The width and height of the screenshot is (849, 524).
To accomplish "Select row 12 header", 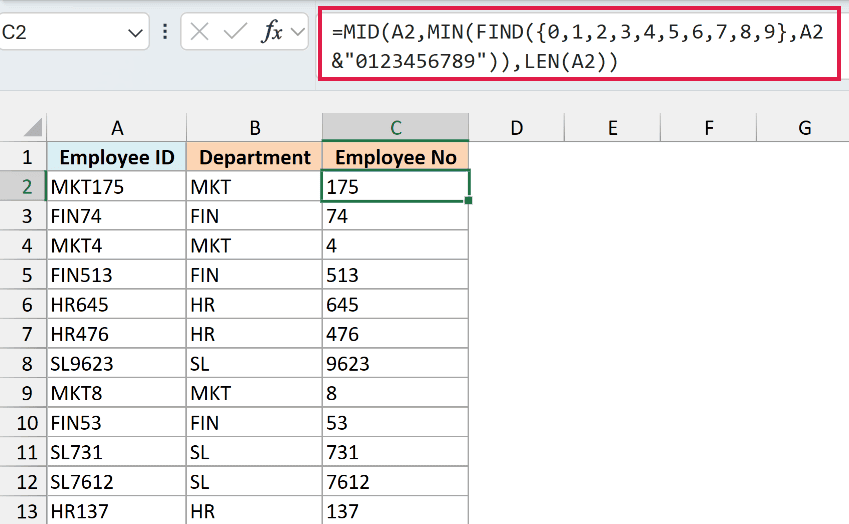I will coord(23,482).
